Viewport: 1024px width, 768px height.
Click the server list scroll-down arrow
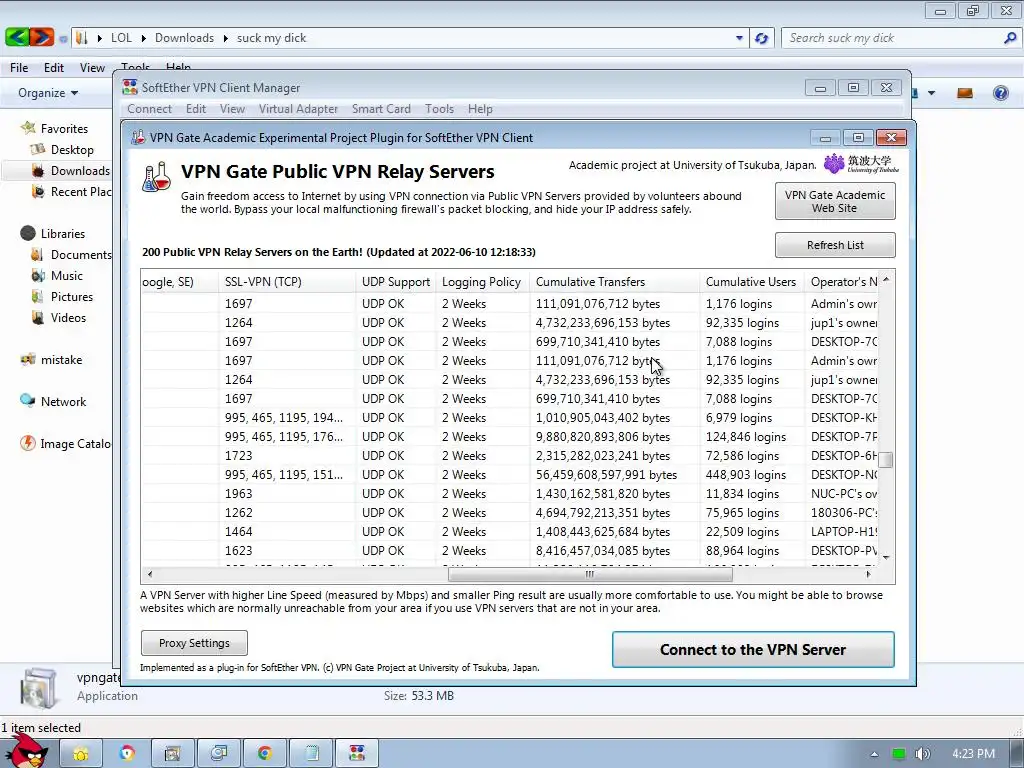(886, 557)
